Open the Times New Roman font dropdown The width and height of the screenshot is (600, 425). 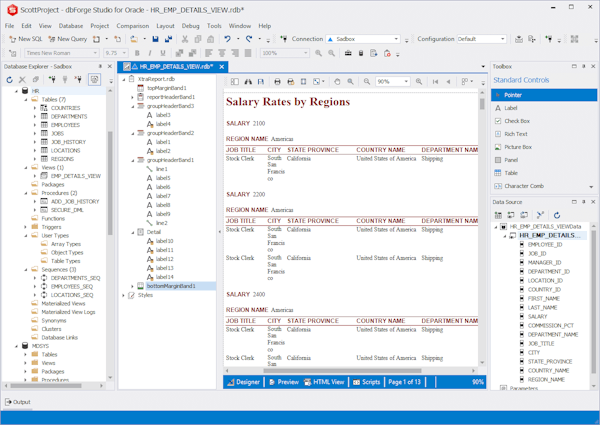pos(95,53)
